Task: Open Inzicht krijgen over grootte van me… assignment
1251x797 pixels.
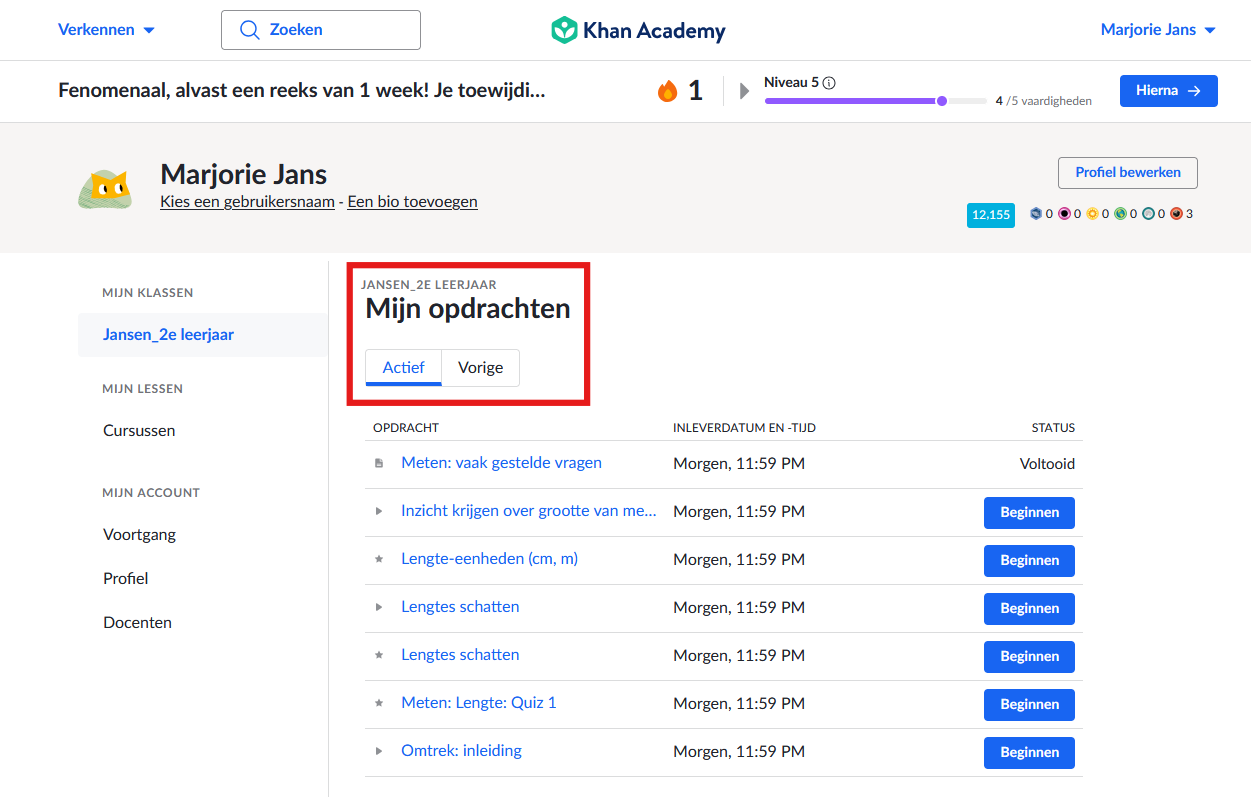Action: tap(529, 511)
